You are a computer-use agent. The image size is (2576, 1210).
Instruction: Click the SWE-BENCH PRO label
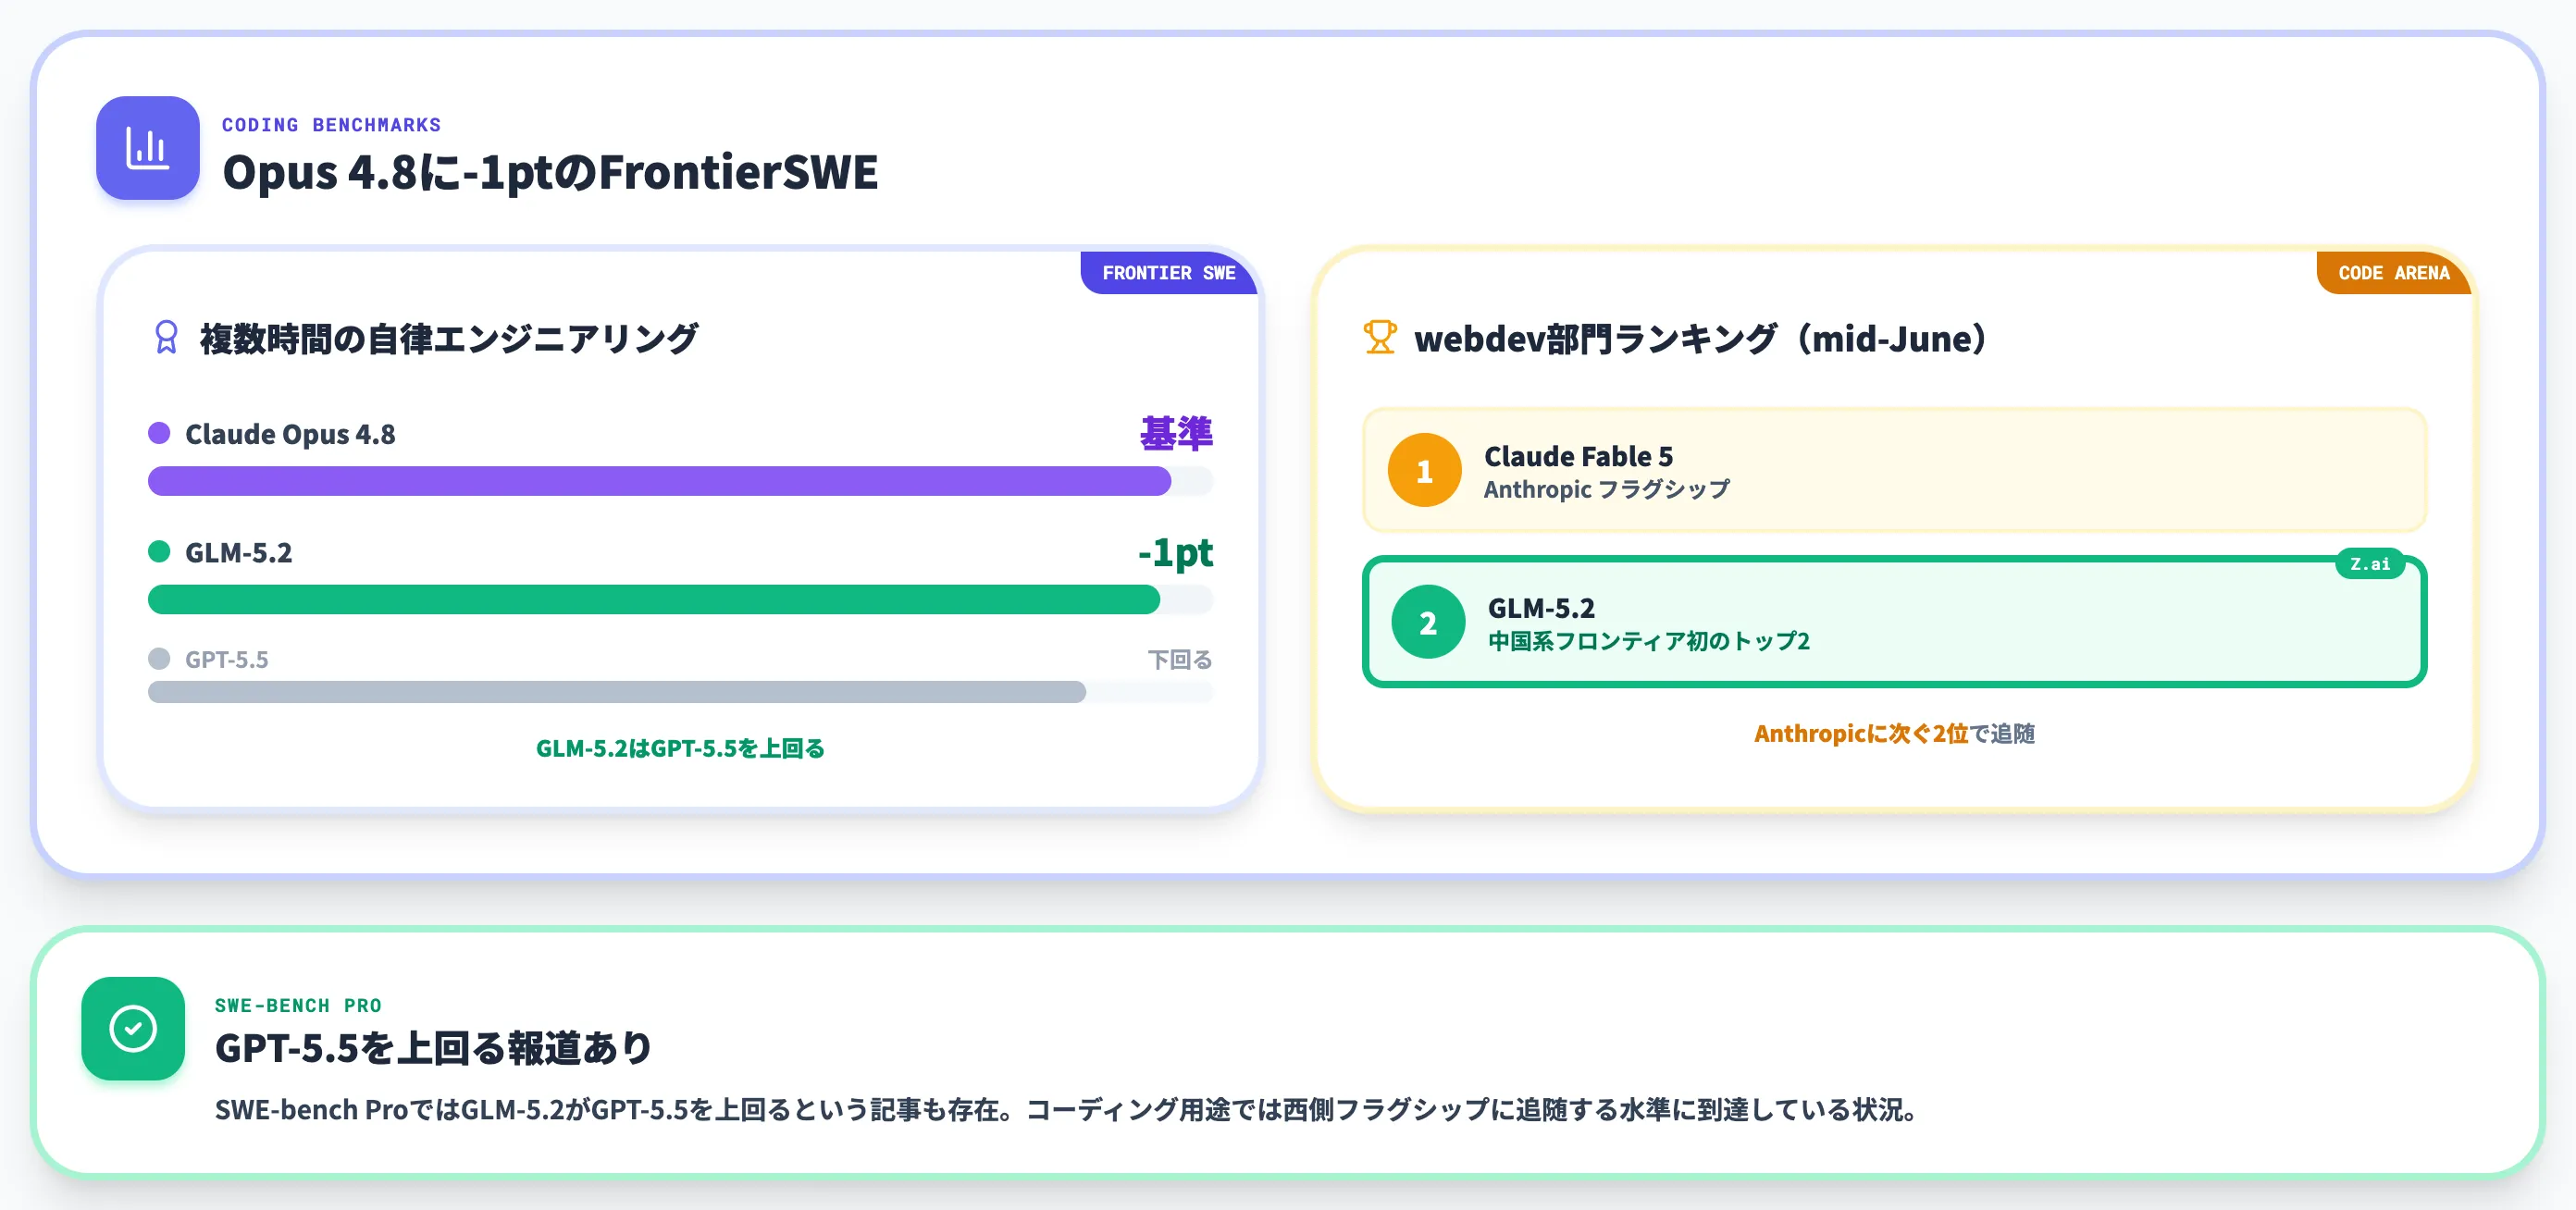click(x=298, y=1005)
